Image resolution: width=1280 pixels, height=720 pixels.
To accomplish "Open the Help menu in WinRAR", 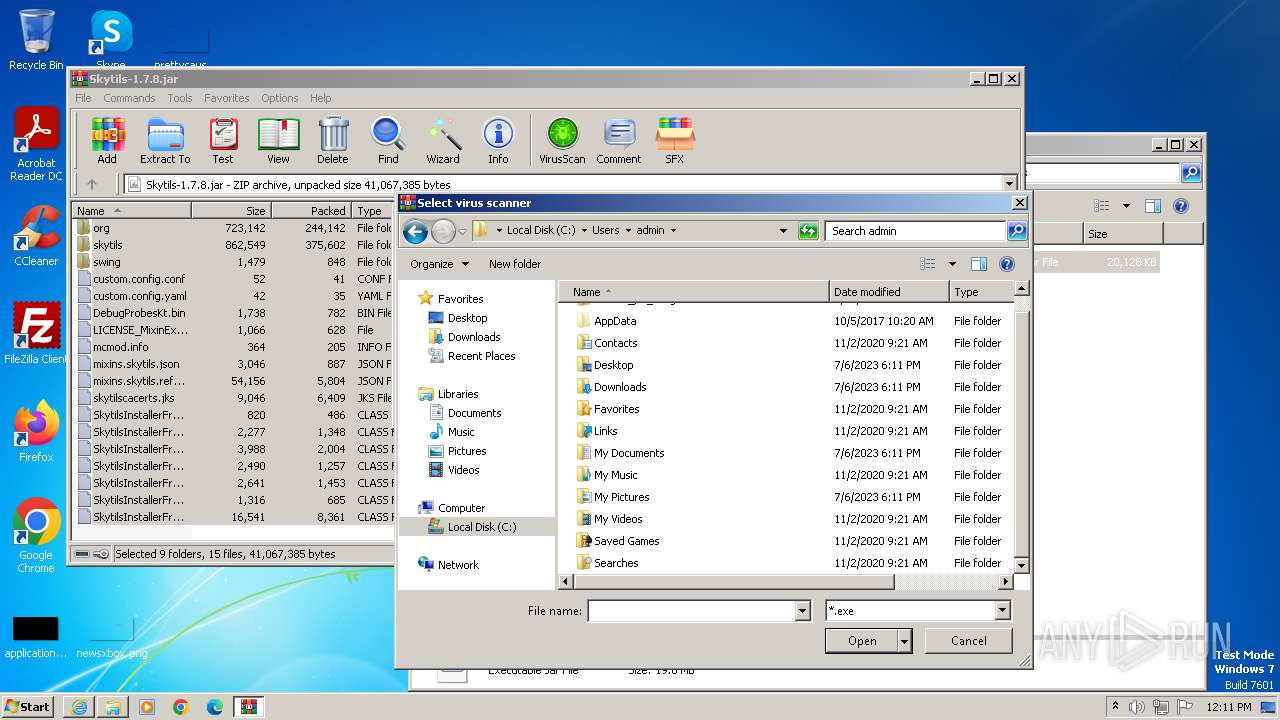I will coord(321,98).
